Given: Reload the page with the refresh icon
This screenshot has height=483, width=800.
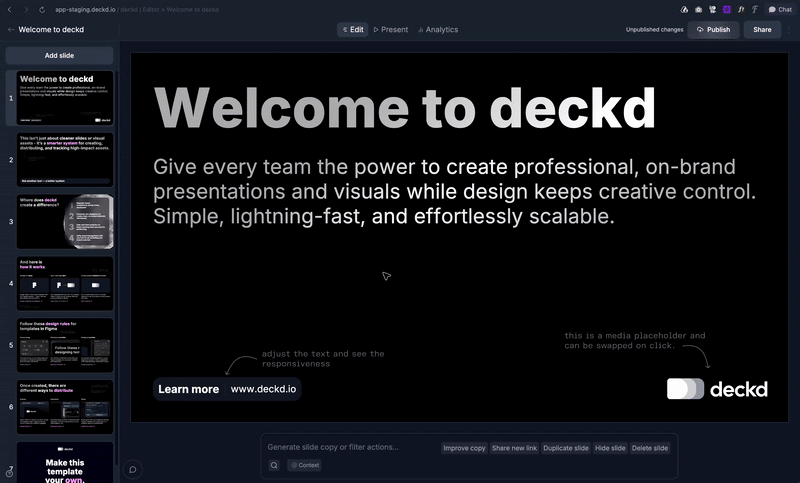Looking at the screenshot, I should point(42,9).
